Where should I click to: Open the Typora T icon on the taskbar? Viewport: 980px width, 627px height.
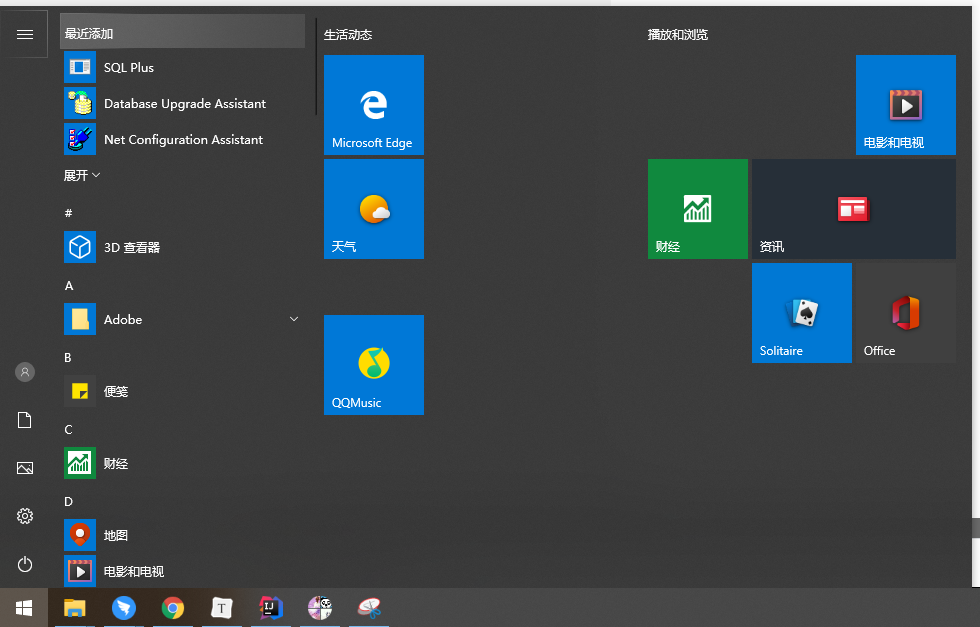pos(221,608)
